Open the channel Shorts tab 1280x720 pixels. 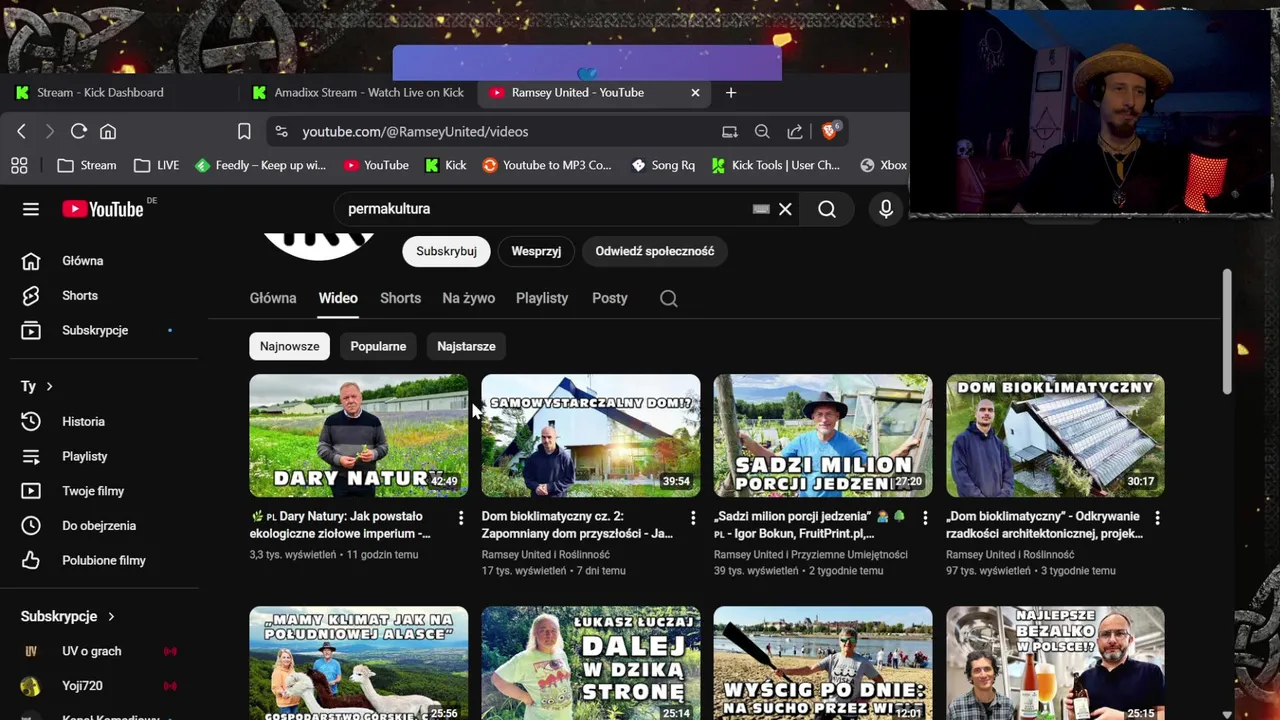click(400, 298)
